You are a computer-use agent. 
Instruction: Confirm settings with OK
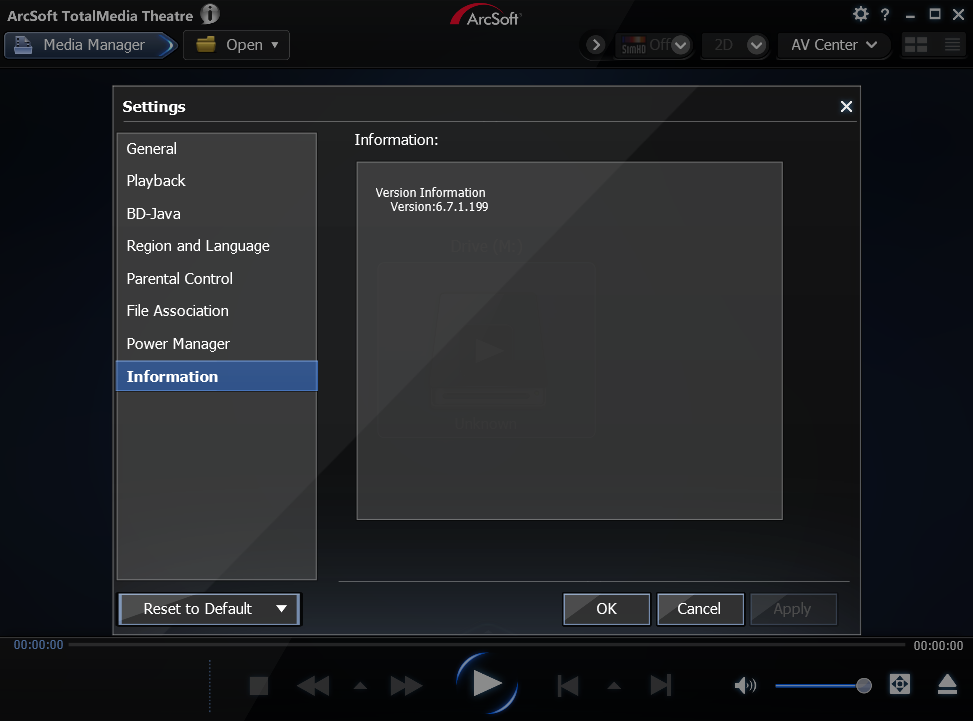(x=606, y=609)
